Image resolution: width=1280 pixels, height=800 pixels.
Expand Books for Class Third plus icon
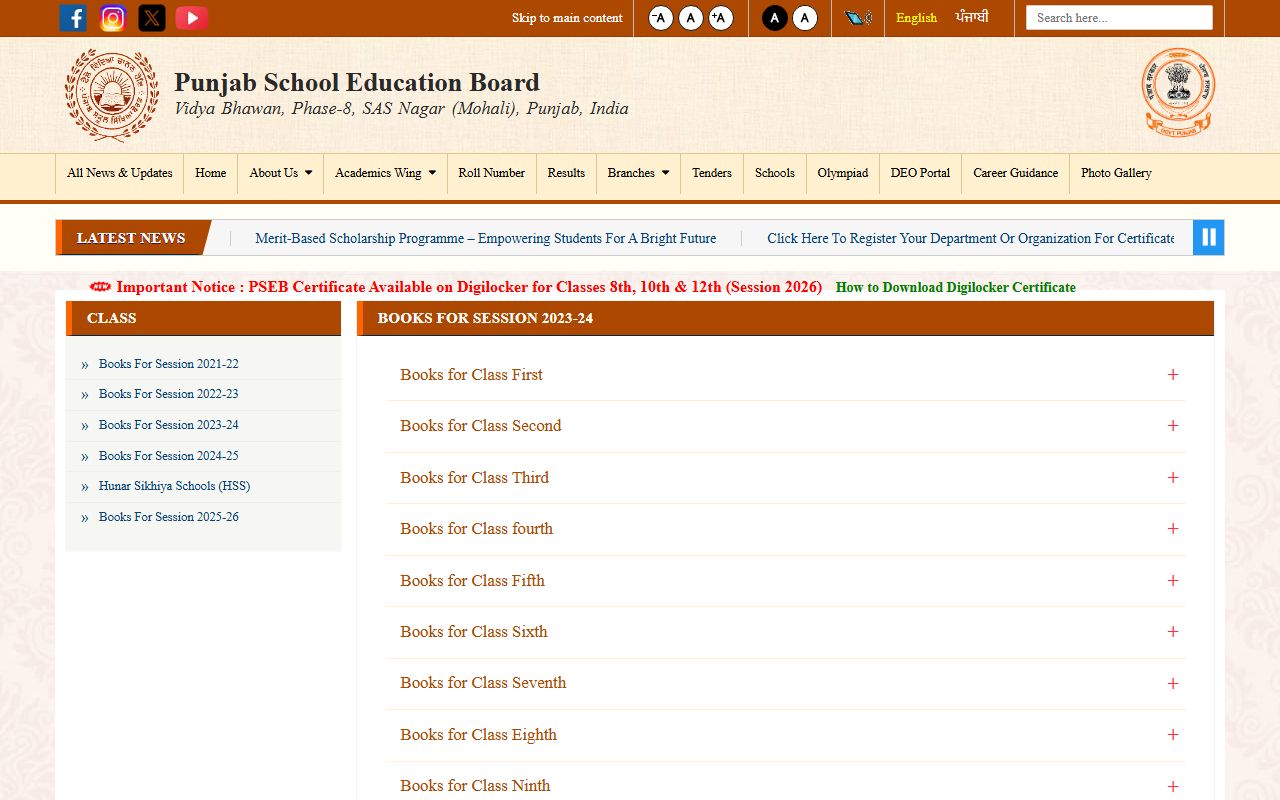coord(1173,478)
